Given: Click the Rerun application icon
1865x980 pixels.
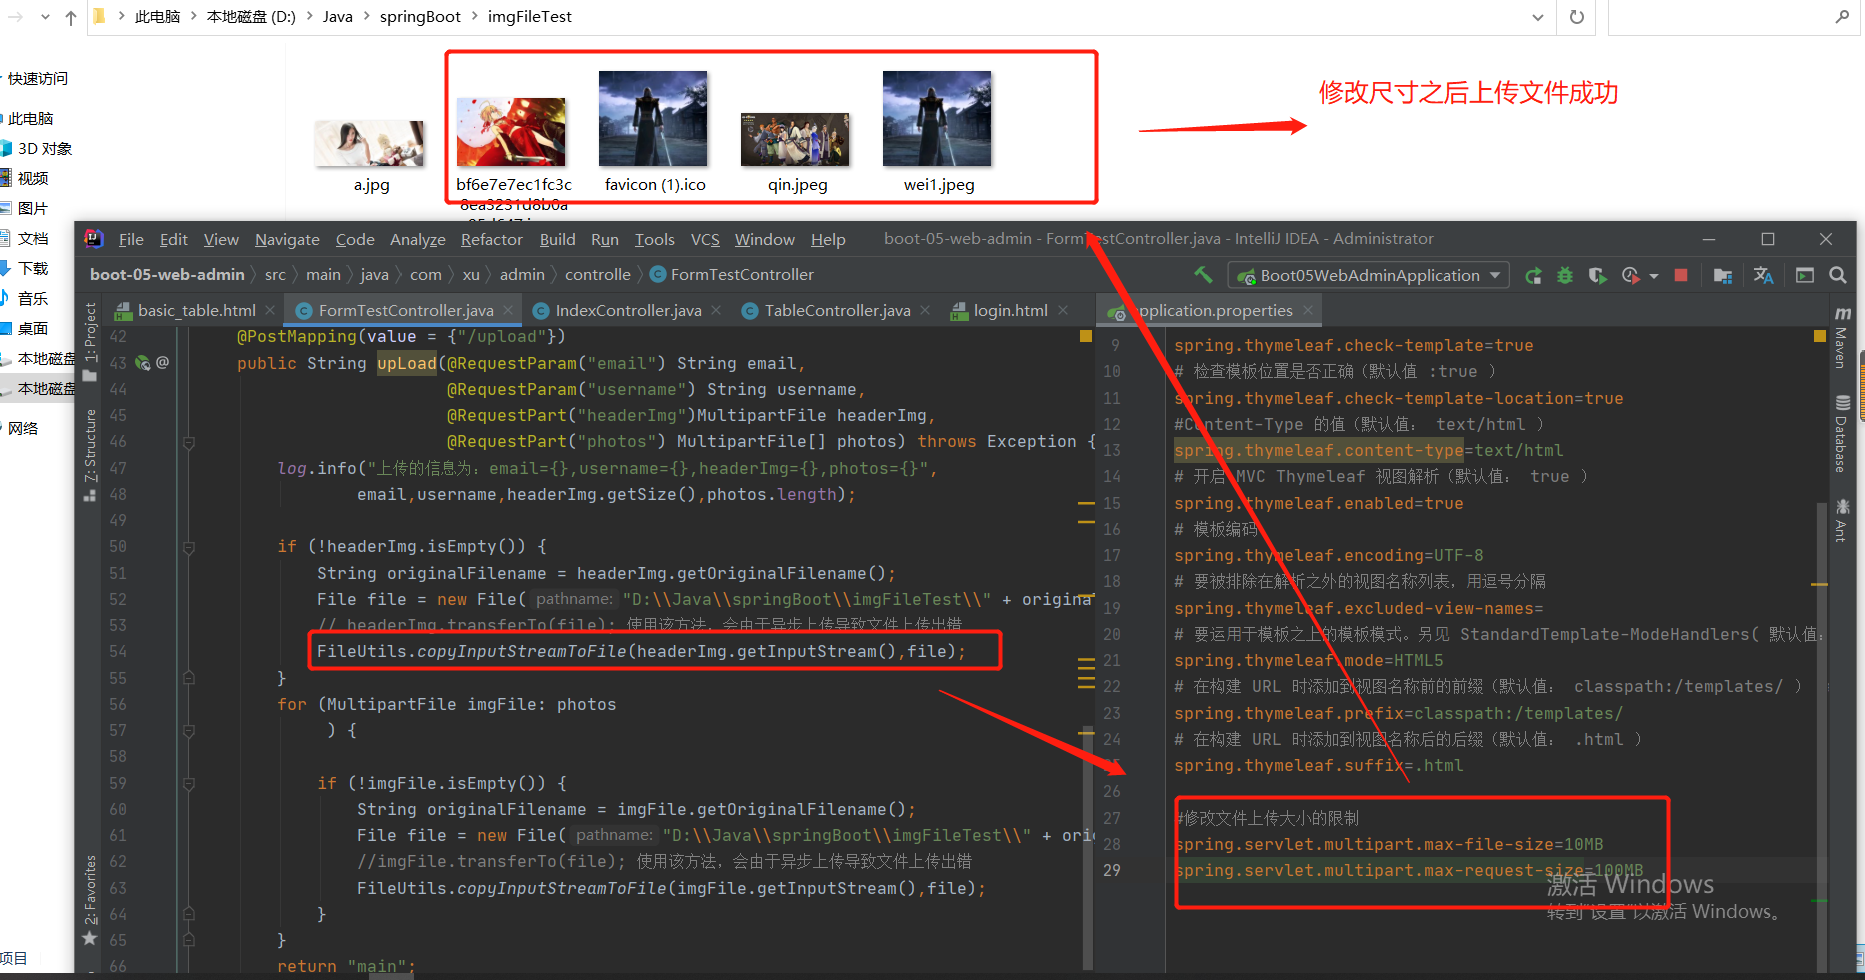Looking at the screenshot, I should pos(1533,275).
